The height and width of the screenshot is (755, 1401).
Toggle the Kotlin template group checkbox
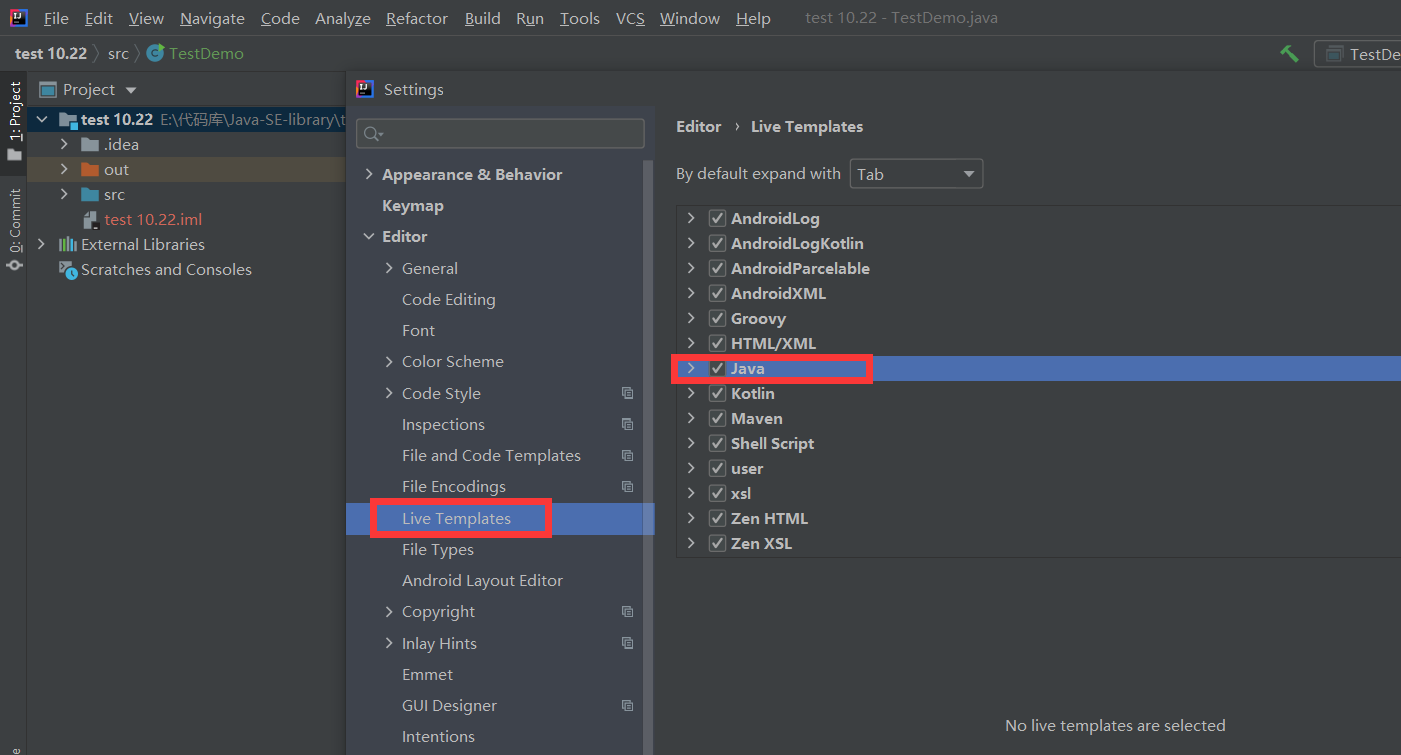(717, 393)
